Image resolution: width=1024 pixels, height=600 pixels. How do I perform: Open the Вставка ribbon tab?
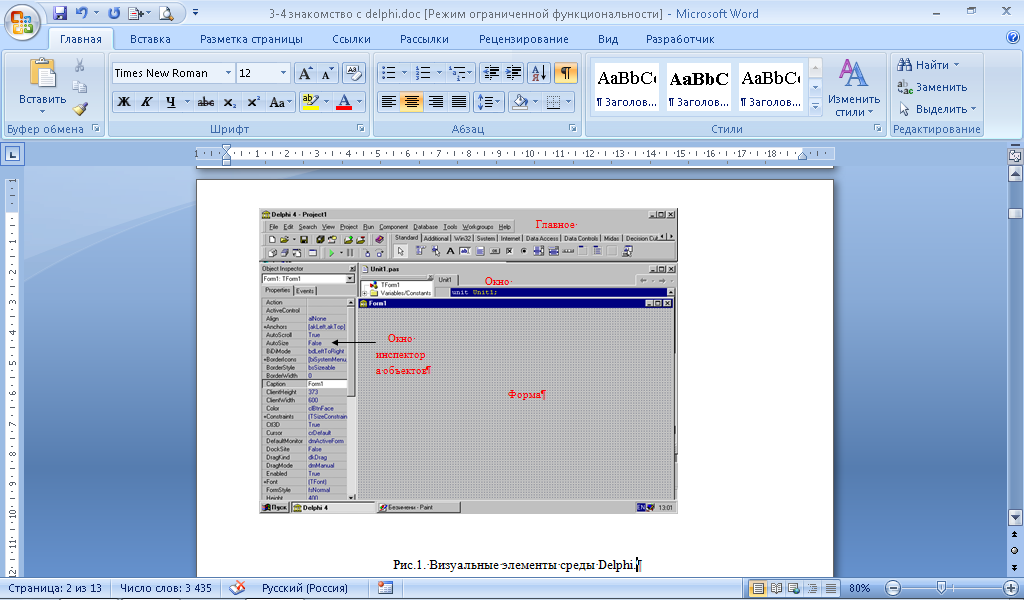pos(150,39)
